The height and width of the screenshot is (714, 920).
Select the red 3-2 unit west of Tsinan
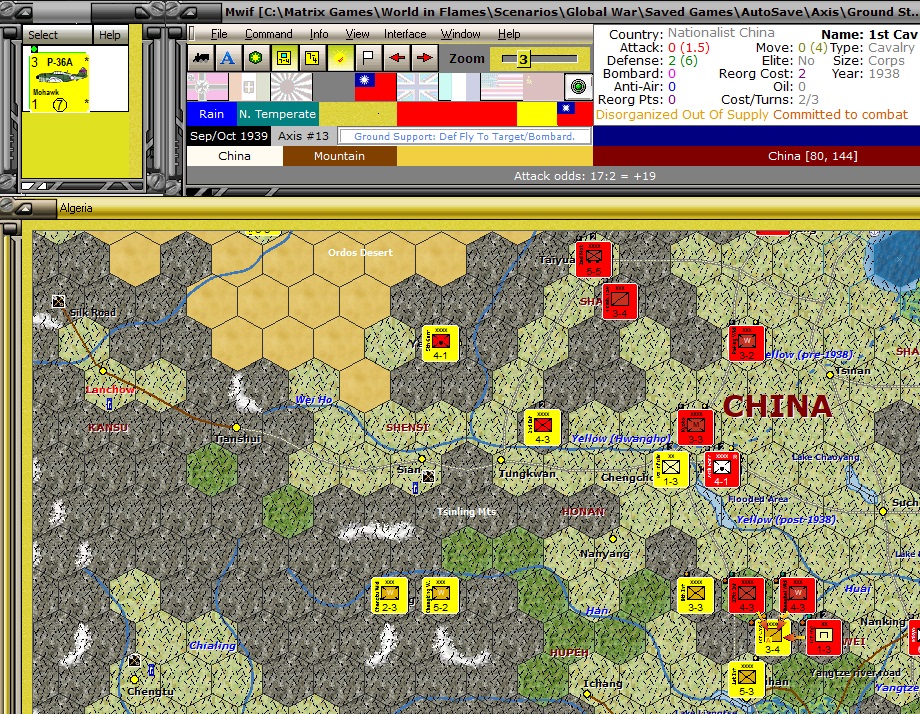pyautogui.click(x=746, y=343)
